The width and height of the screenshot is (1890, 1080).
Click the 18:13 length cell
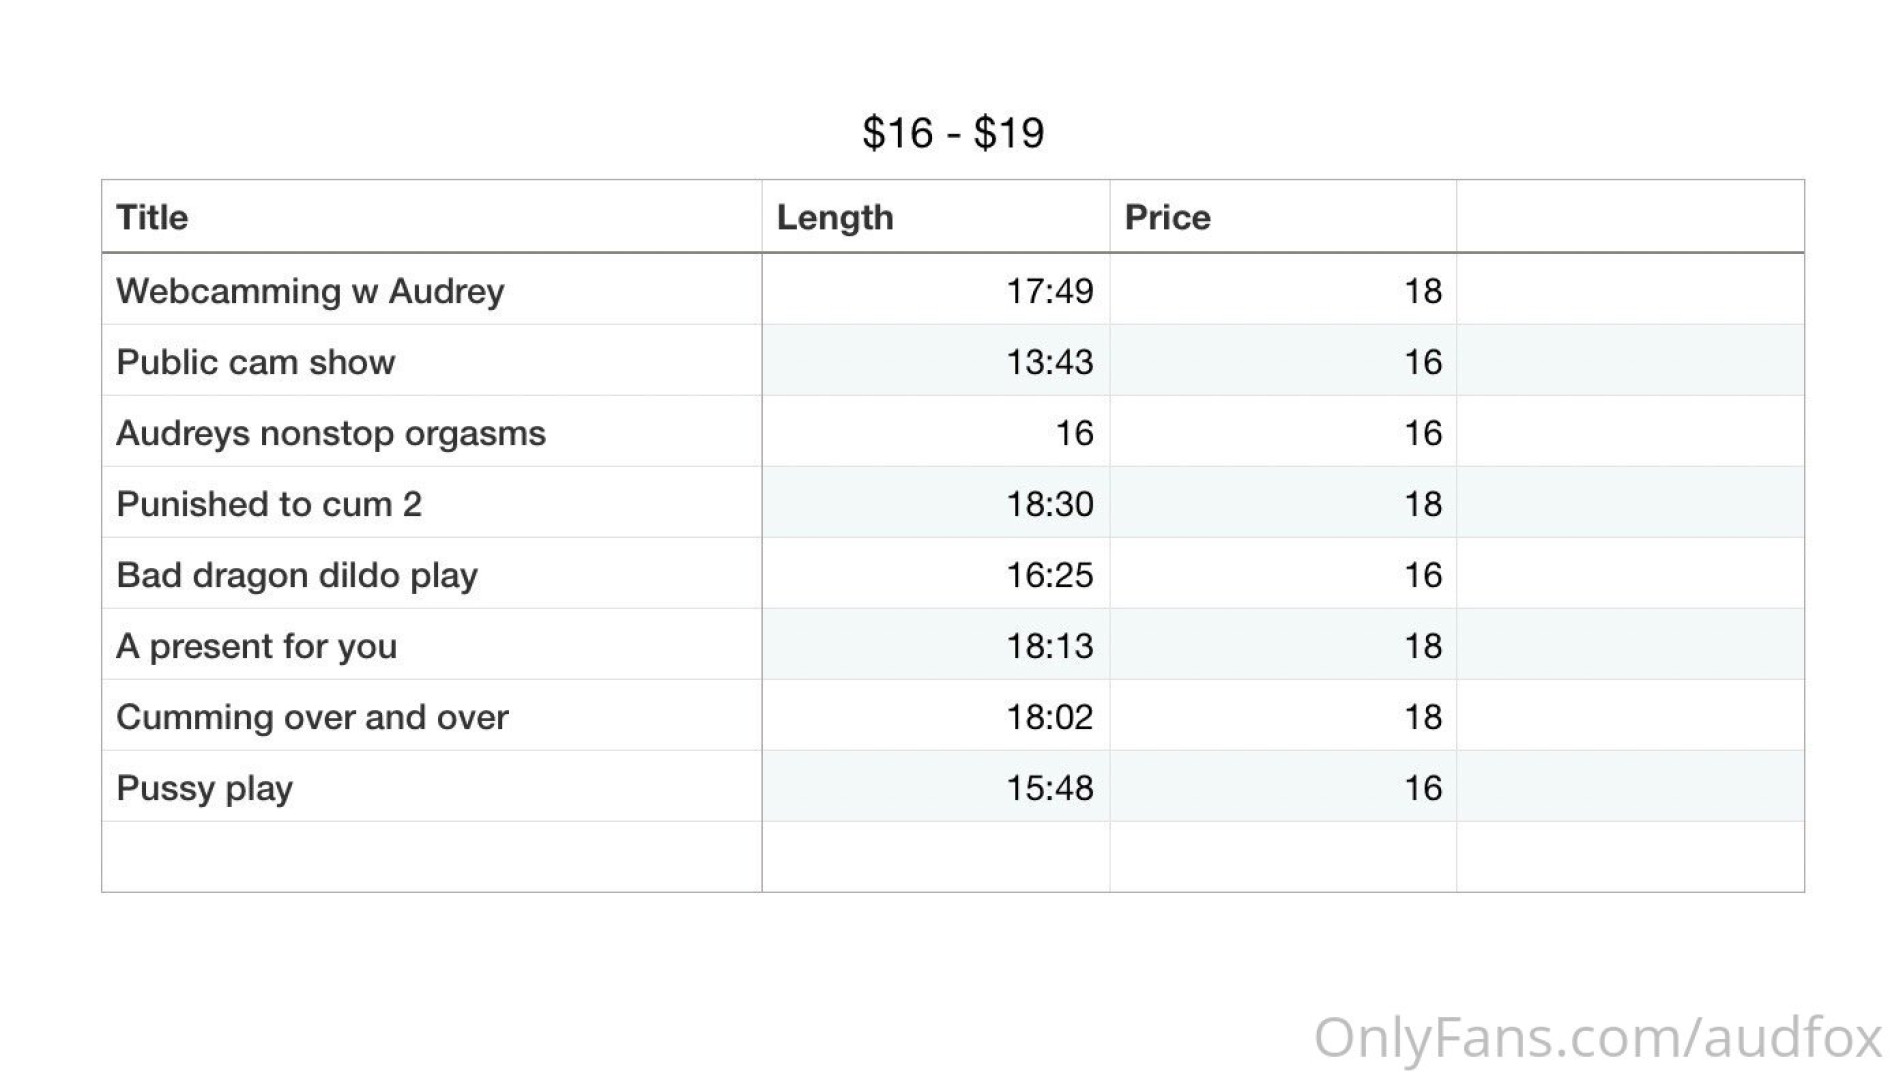pos(1049,646)
